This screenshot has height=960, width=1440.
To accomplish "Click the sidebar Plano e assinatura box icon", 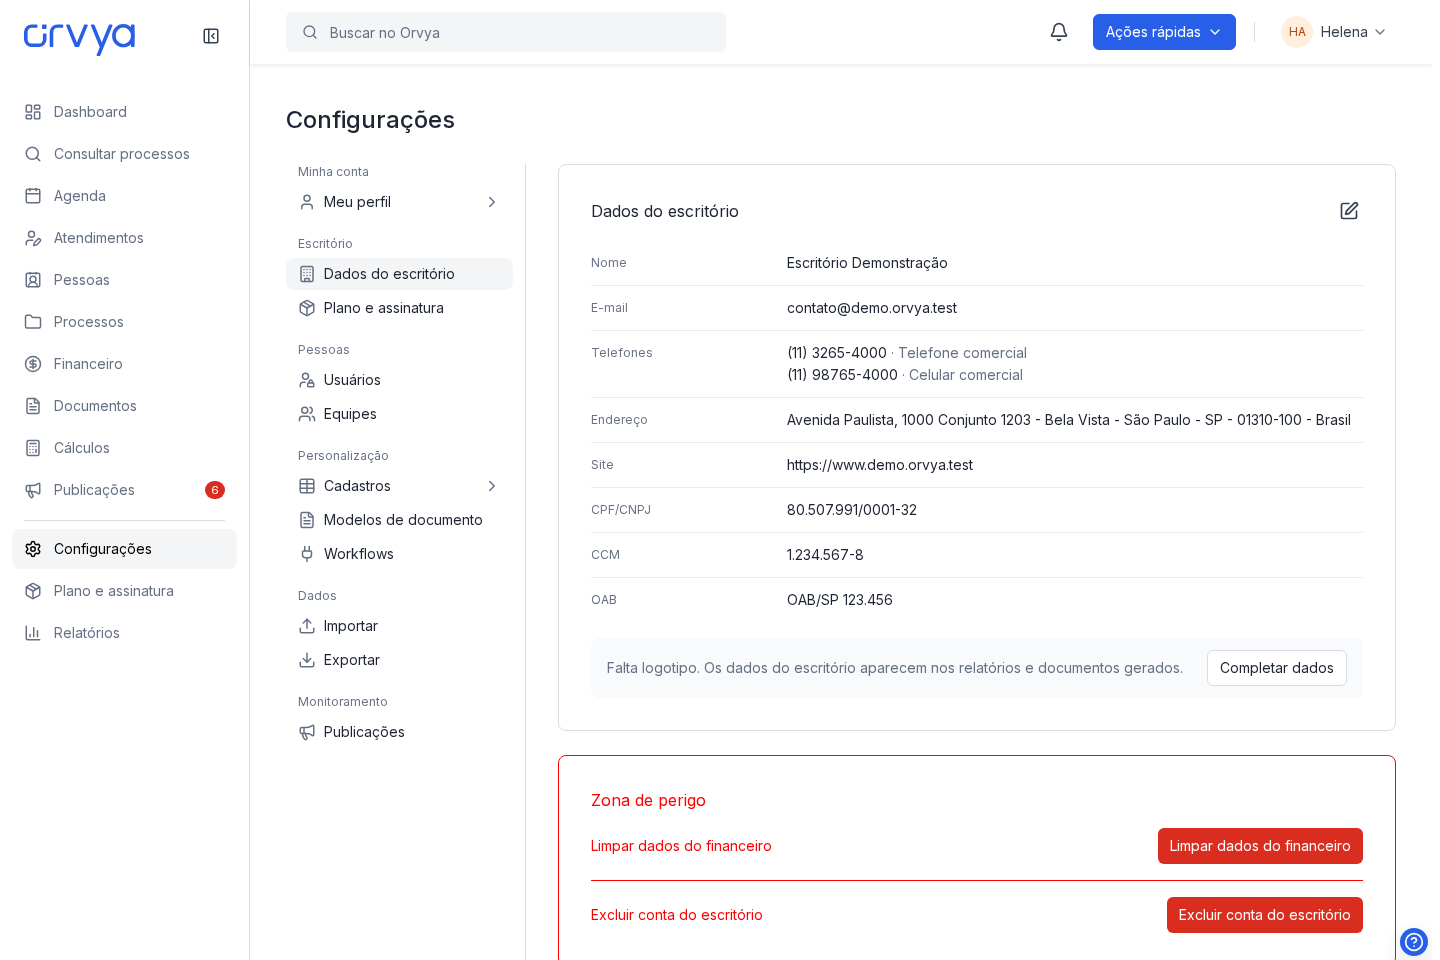I will point(33,591).
